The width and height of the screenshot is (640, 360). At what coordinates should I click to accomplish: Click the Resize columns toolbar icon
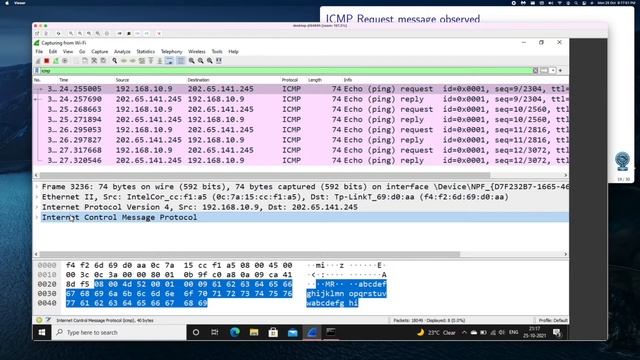(219, 61)
